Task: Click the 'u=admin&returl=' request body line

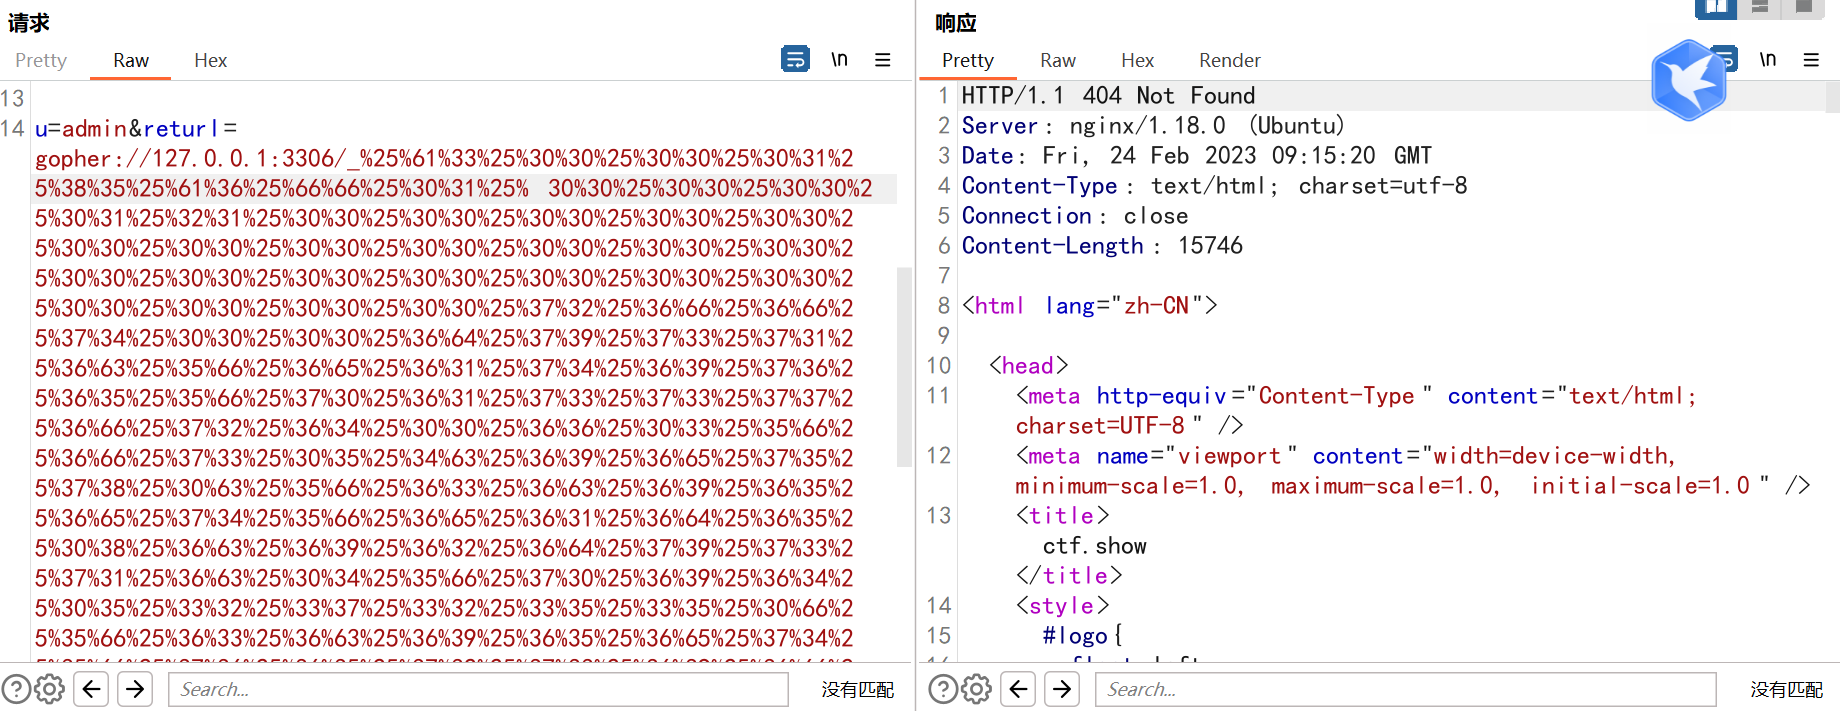Action: [136, 129]
